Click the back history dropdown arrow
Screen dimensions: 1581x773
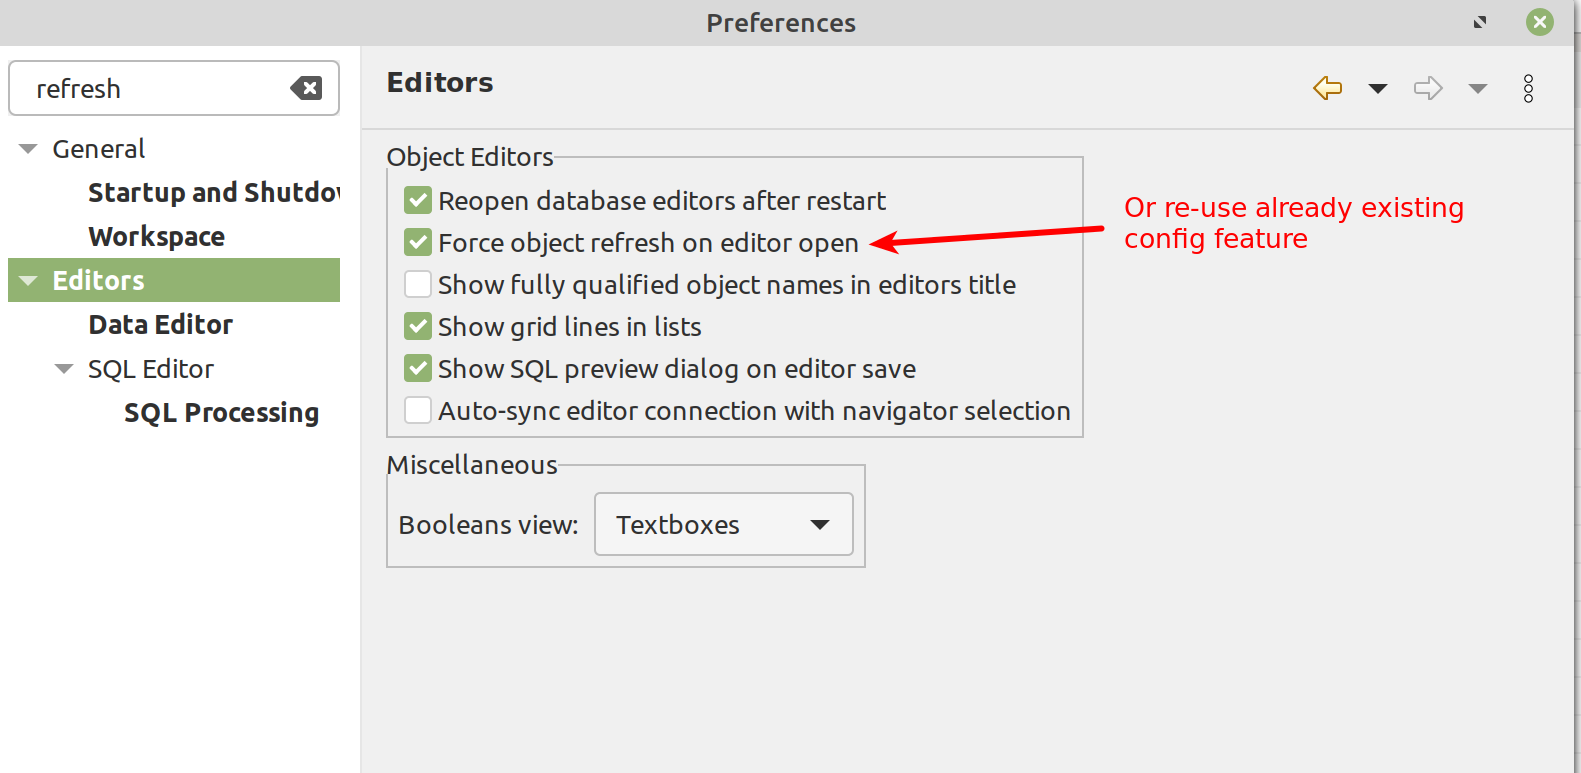pos(1378,89)
